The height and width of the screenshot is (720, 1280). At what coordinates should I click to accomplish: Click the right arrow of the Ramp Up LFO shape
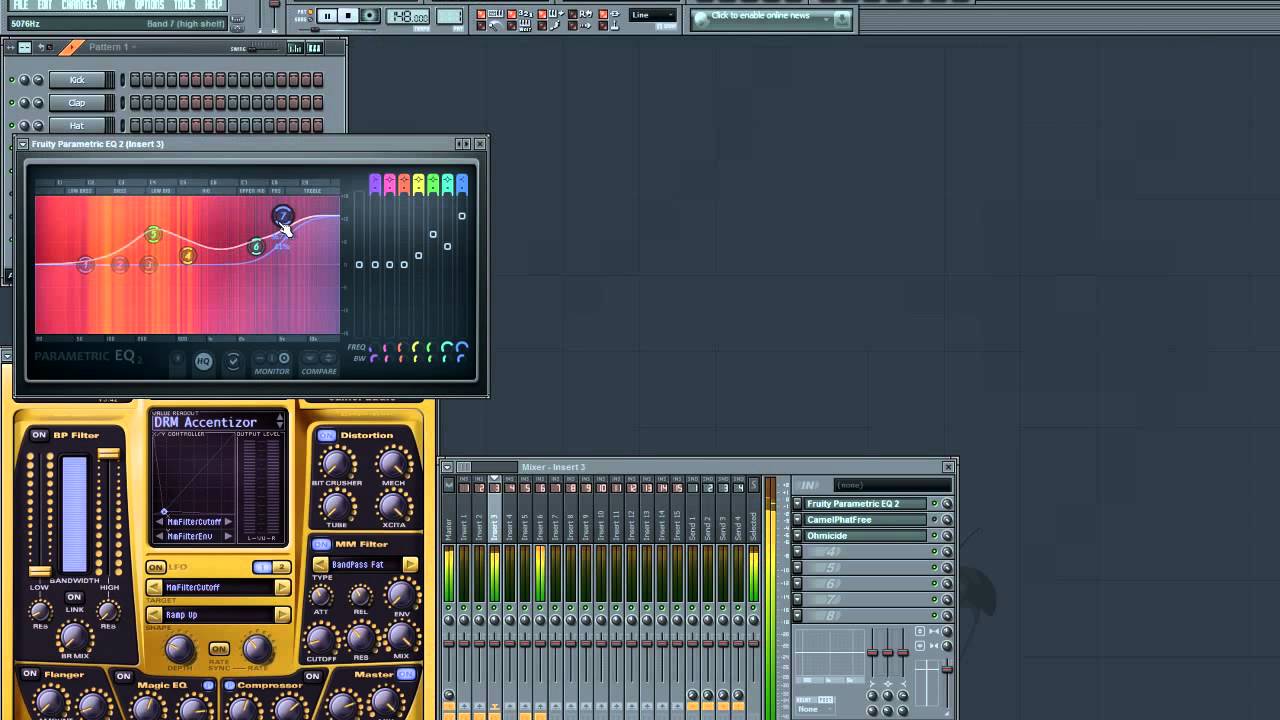tap(282, 614)
